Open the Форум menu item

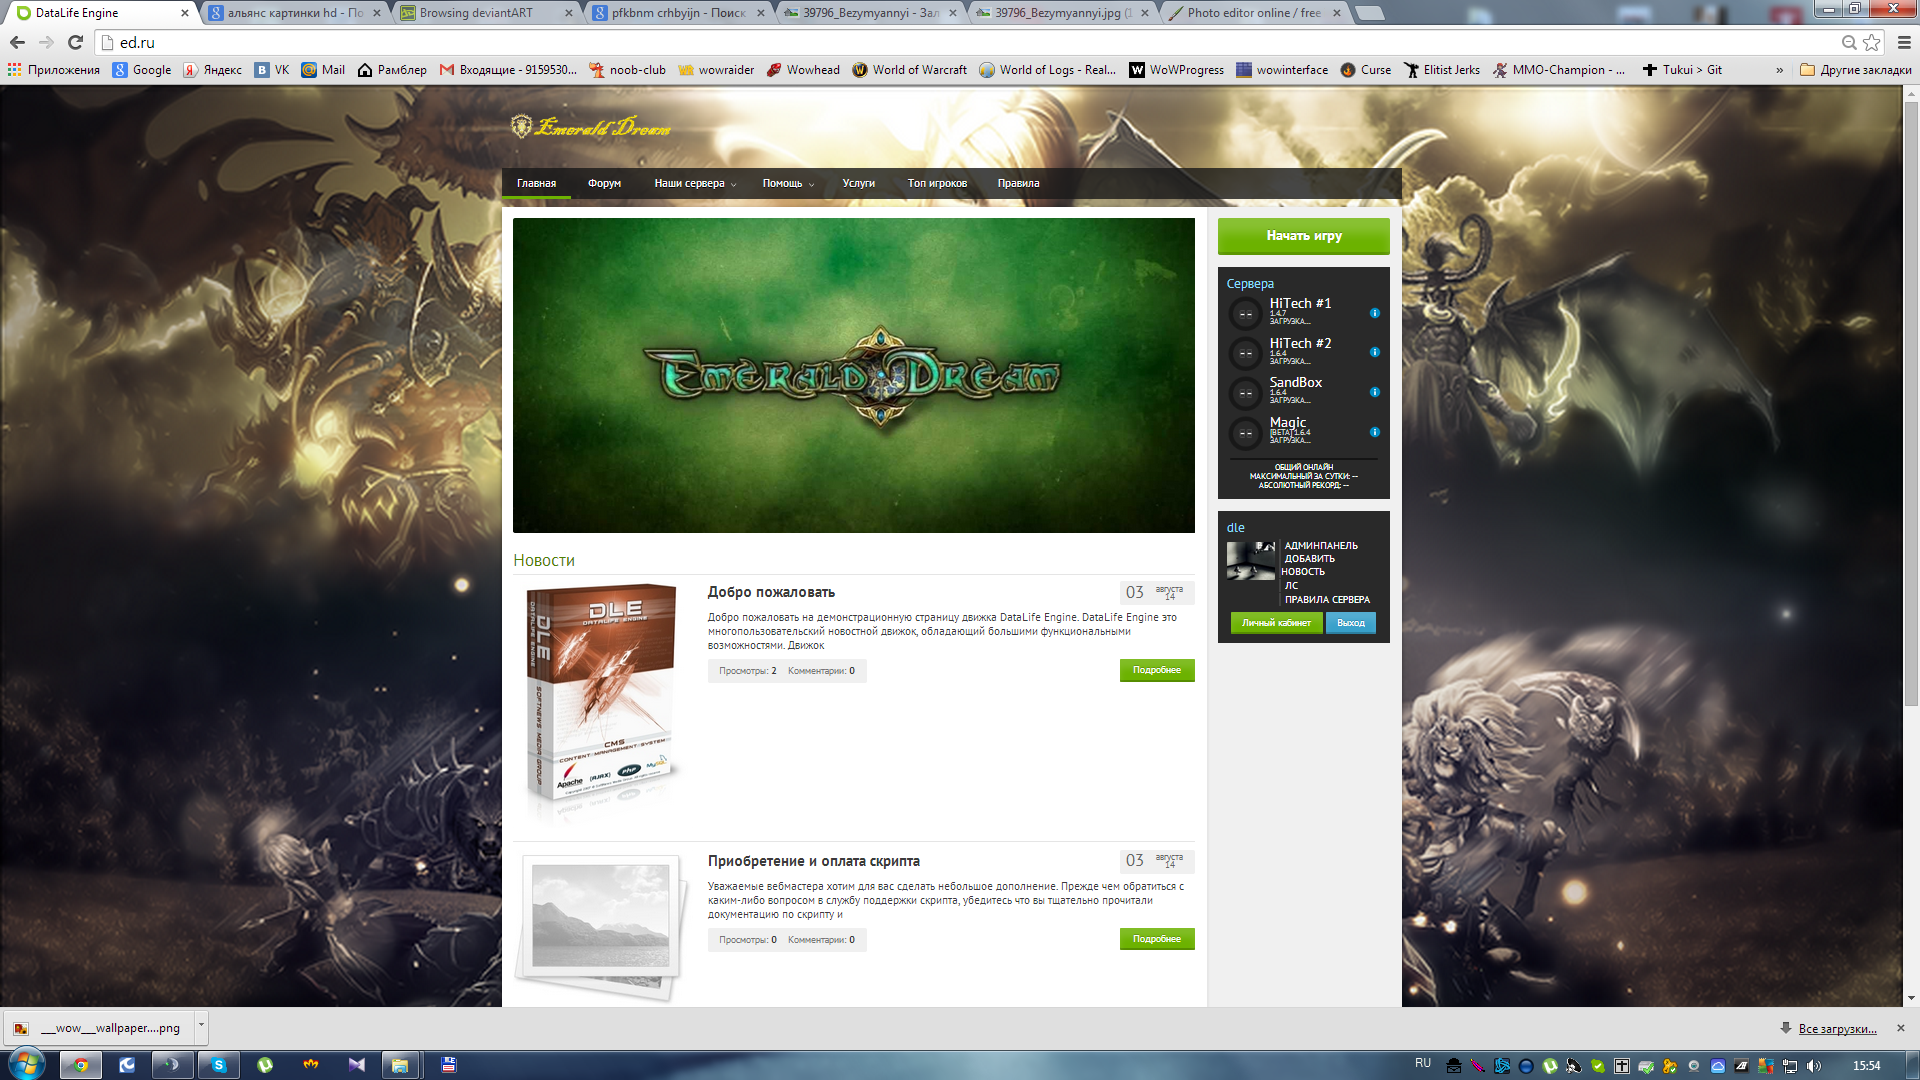pos(604,183)
